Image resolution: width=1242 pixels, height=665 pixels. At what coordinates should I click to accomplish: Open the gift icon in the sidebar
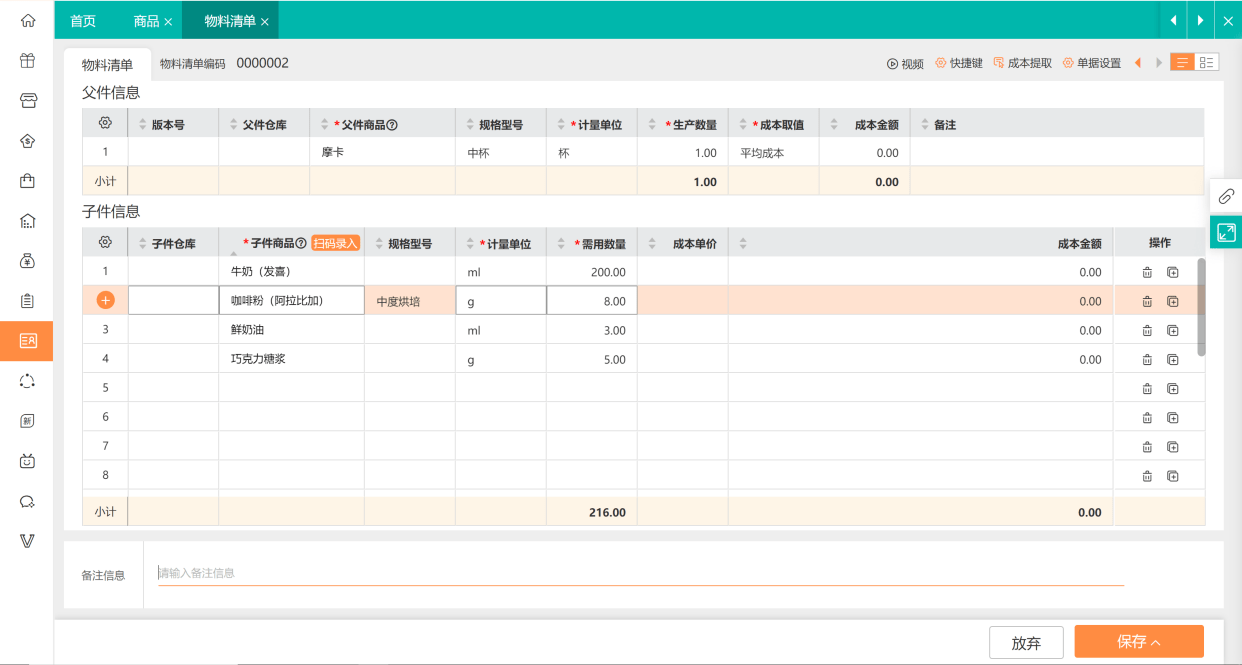[27, 60]
